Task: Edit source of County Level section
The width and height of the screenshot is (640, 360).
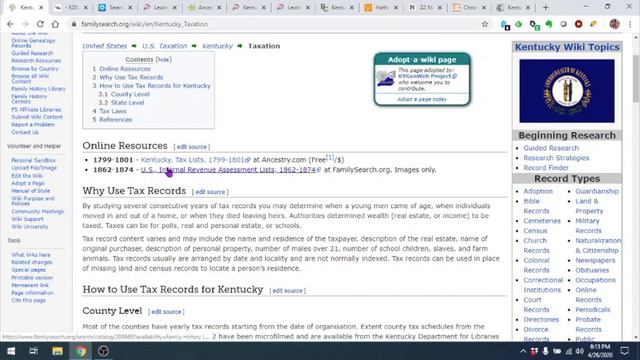Action: tap(166, 312)
